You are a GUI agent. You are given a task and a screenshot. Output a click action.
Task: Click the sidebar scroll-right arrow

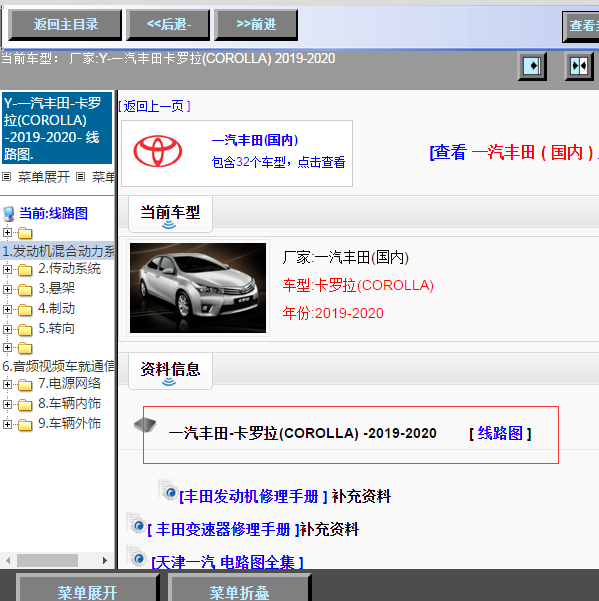pos(104,560)
